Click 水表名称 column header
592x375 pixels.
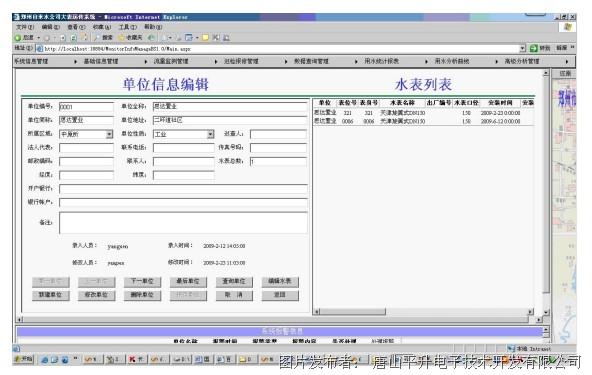tap(402, 103)
